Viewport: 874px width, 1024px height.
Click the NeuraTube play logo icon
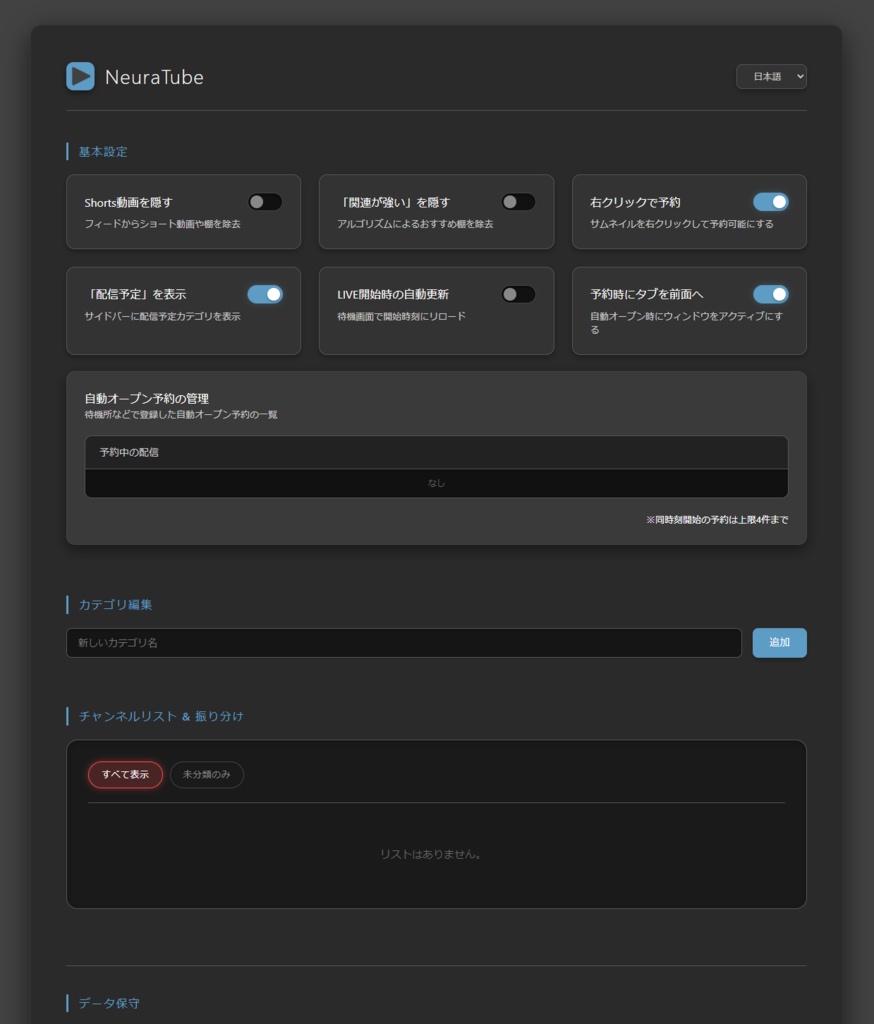(80, 76)
